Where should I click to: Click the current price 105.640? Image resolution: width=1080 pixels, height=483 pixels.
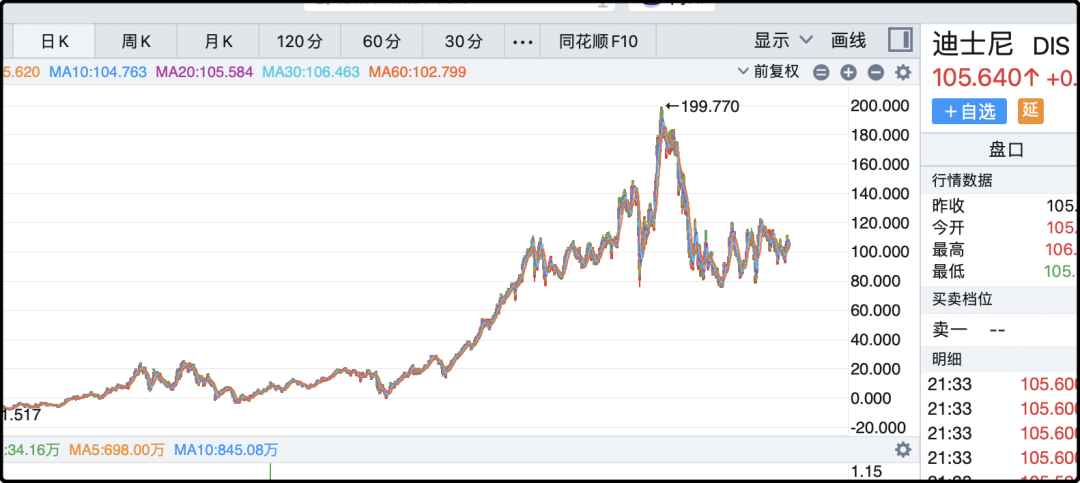(986, 79)
